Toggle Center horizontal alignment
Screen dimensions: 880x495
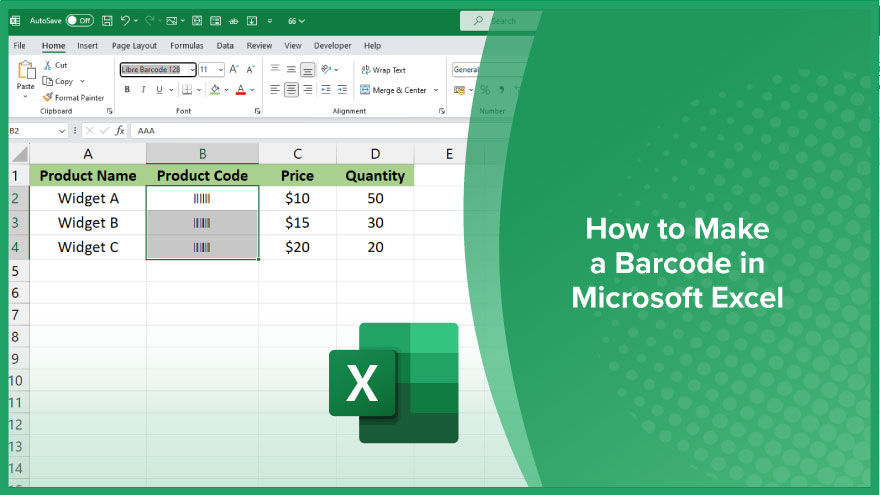click(x=291, y=89)
